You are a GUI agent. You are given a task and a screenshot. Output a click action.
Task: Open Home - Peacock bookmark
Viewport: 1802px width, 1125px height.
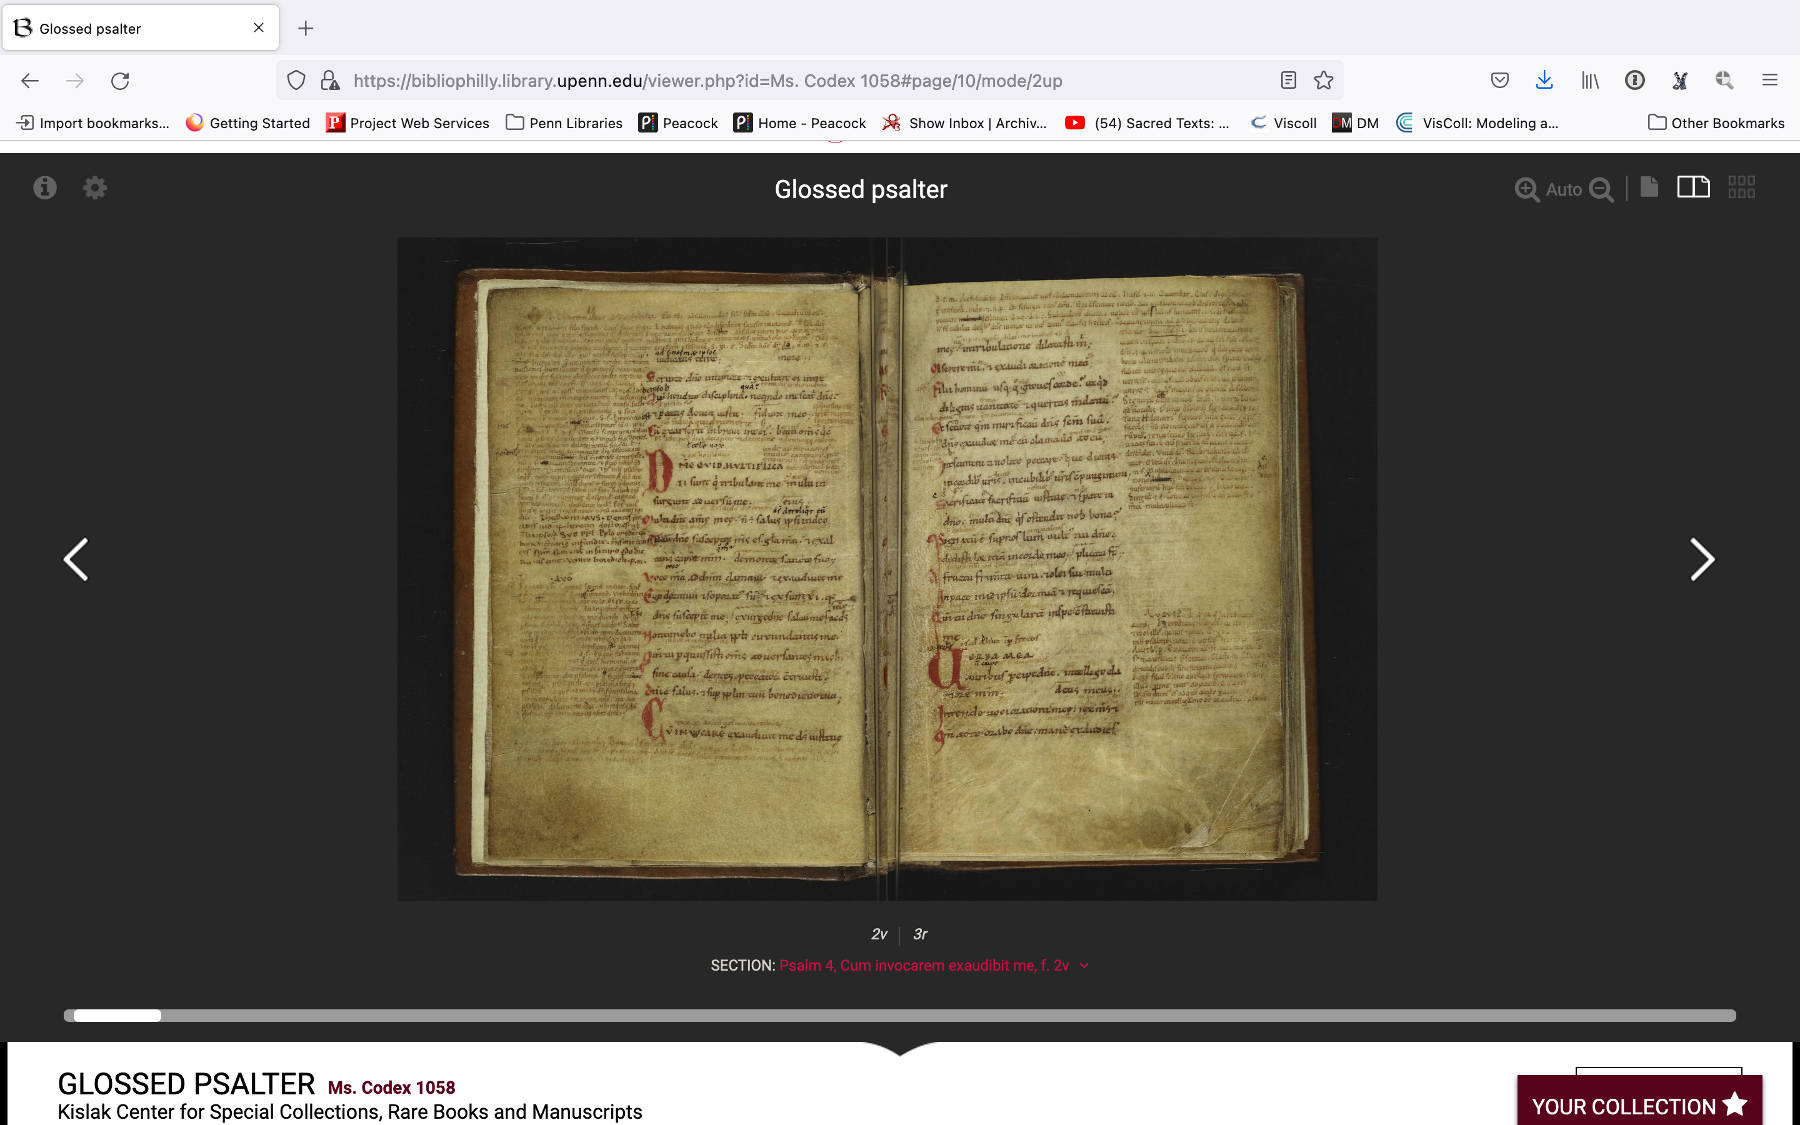click(x=800, y=123)
